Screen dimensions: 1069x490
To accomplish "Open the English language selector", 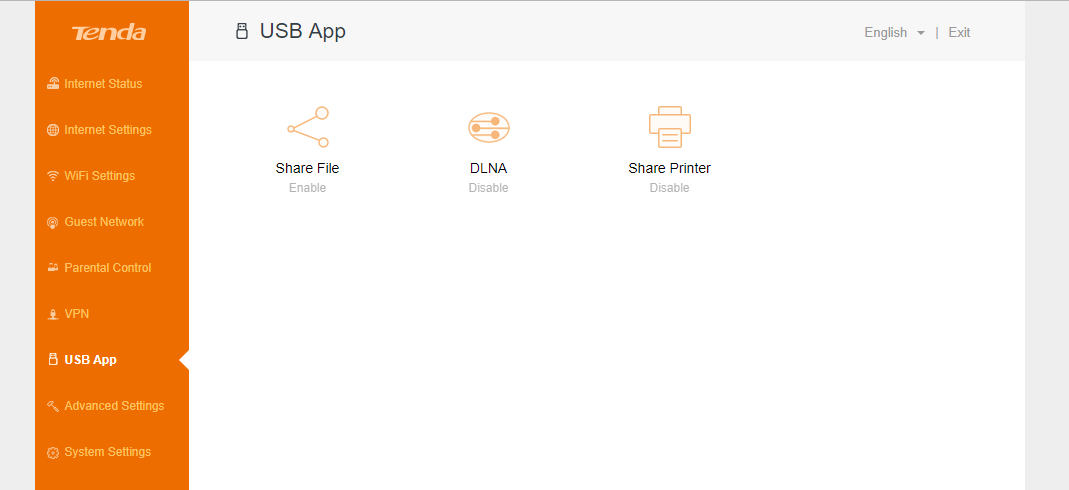I will [x=886, y=33].
